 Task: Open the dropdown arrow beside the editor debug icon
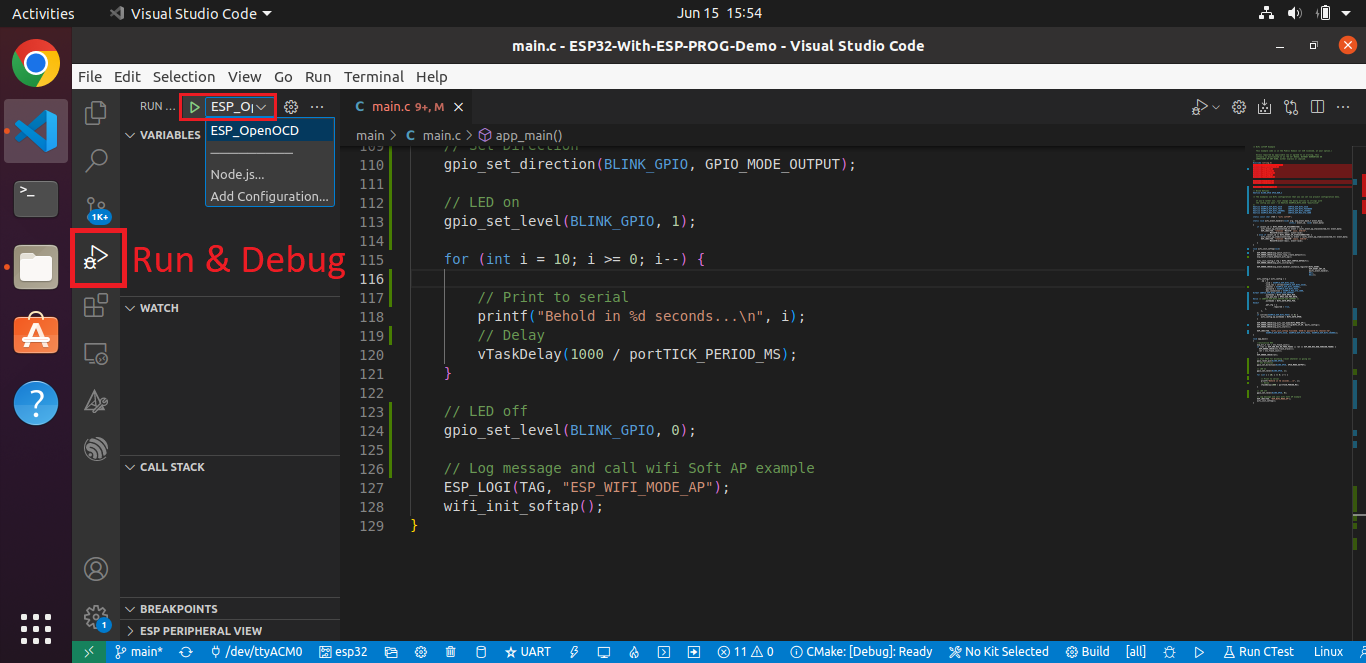coord(1216,107)
